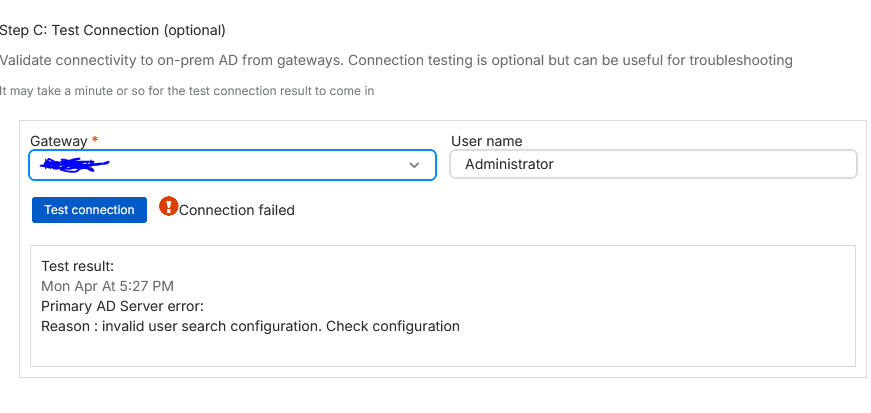Click the red required asterisk beside Gateway

click(x=95, y=140)
